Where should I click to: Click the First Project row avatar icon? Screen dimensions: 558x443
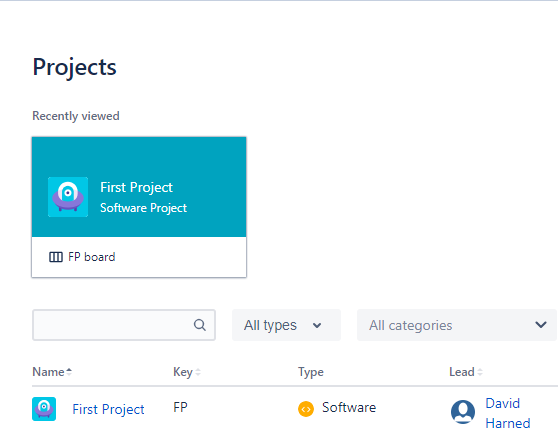44,409
